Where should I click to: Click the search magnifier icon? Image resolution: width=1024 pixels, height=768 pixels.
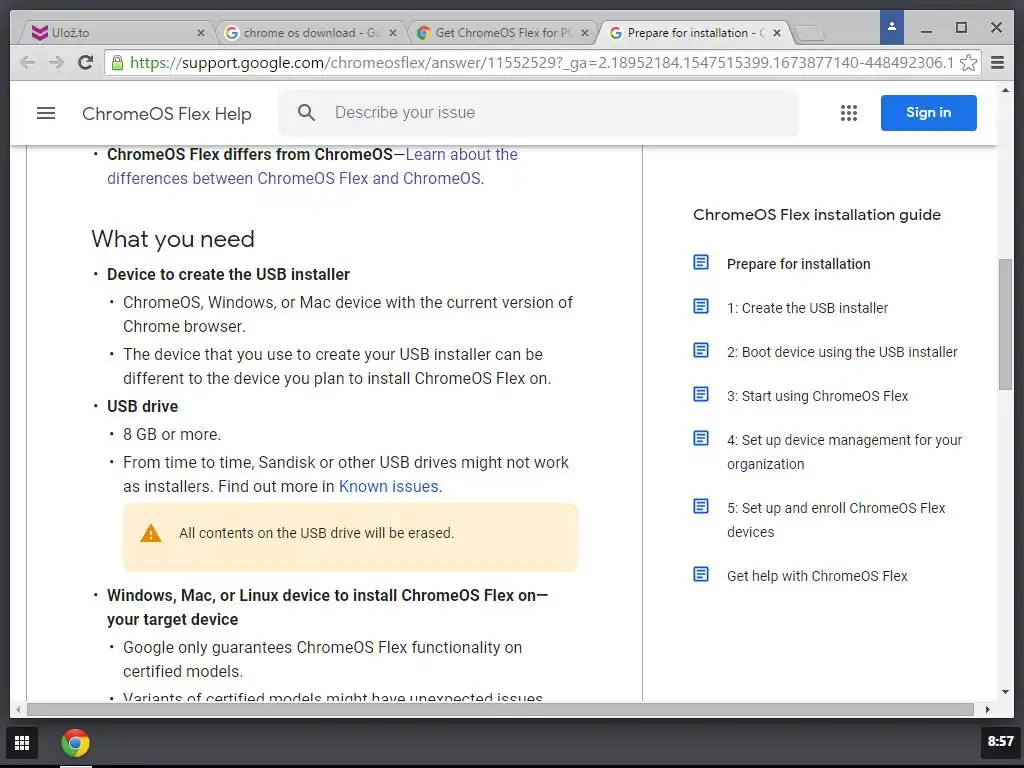306,112
